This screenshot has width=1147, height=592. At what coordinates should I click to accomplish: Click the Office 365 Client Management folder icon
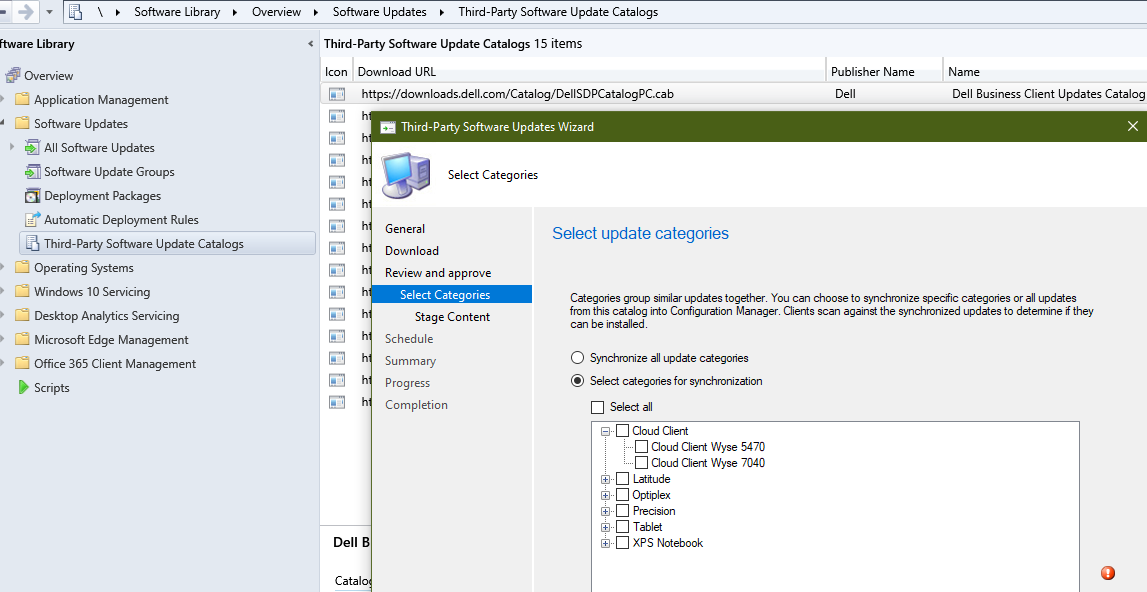(x=22, y=363)
